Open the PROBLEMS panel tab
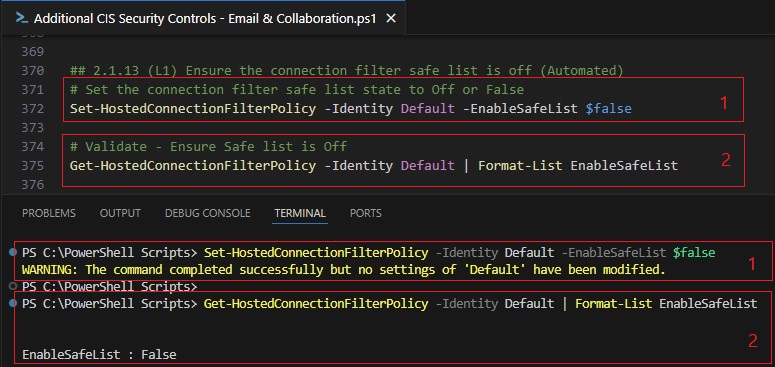 click(x=49, y=213)
